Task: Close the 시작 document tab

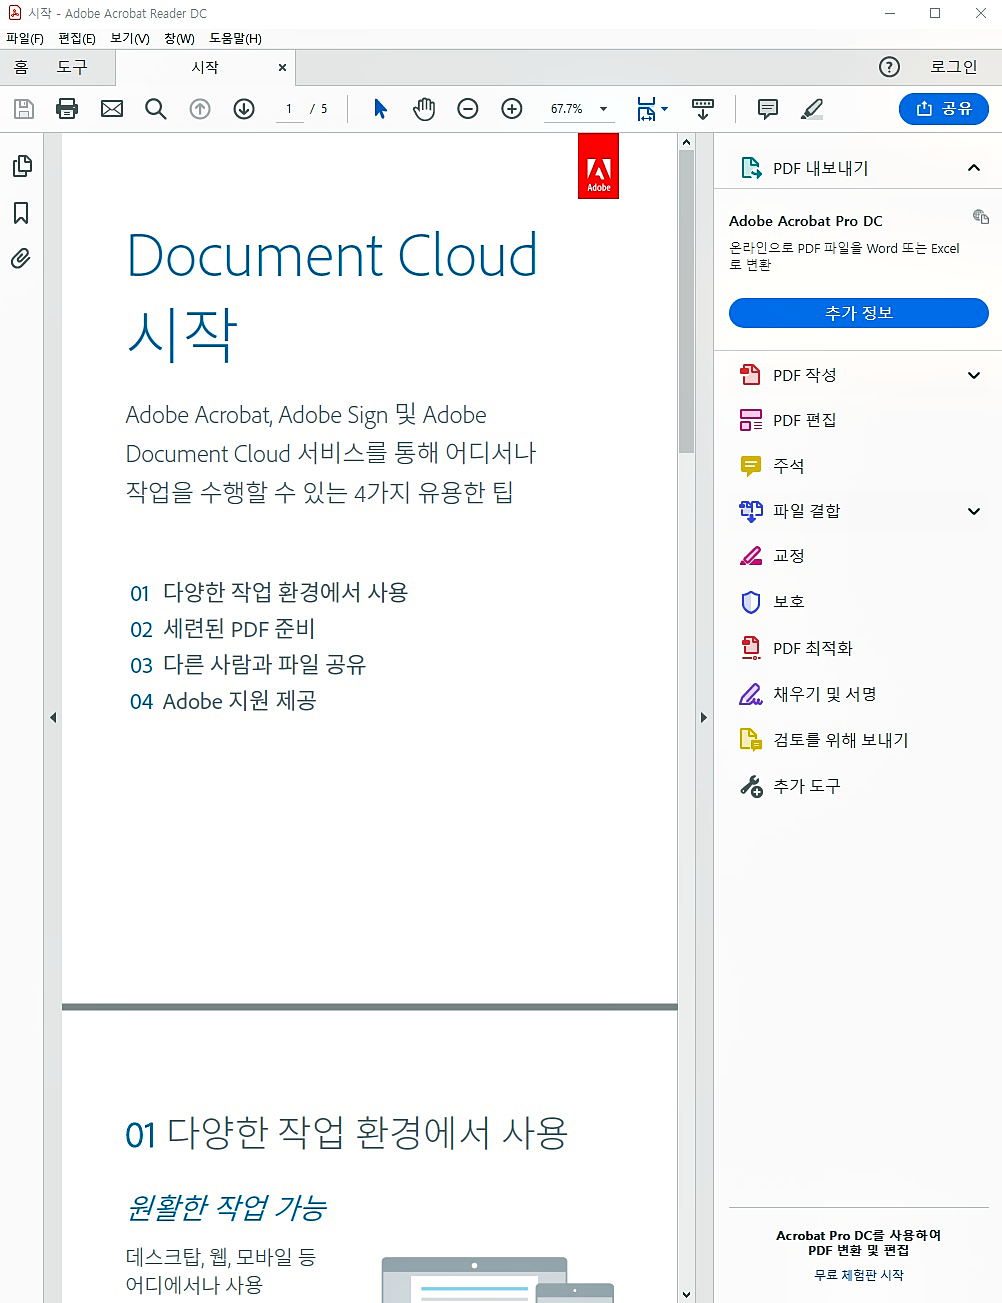Action: point(282,67)
